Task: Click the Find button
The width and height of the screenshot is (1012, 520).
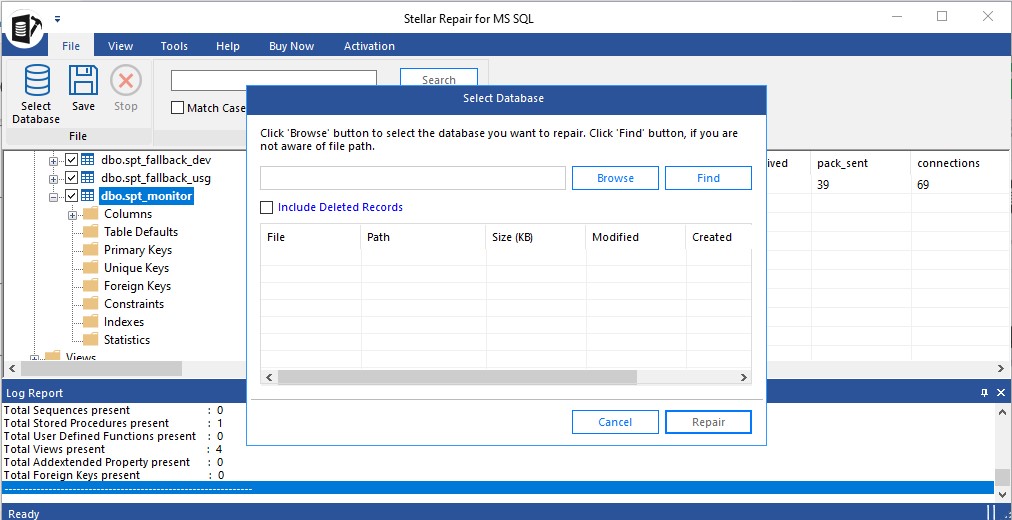Action: pos(708,178)
